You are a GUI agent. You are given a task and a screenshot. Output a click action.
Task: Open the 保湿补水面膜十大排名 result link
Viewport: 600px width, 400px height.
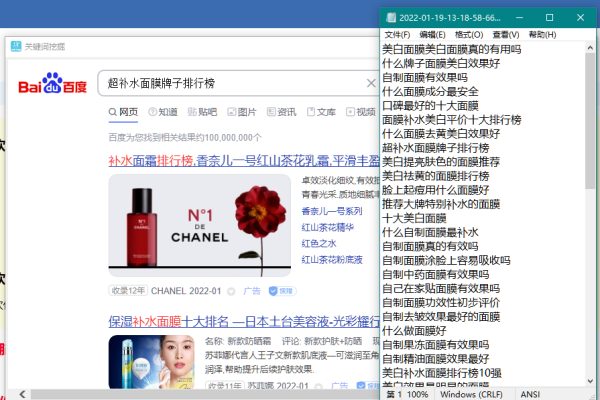[244, 322]
